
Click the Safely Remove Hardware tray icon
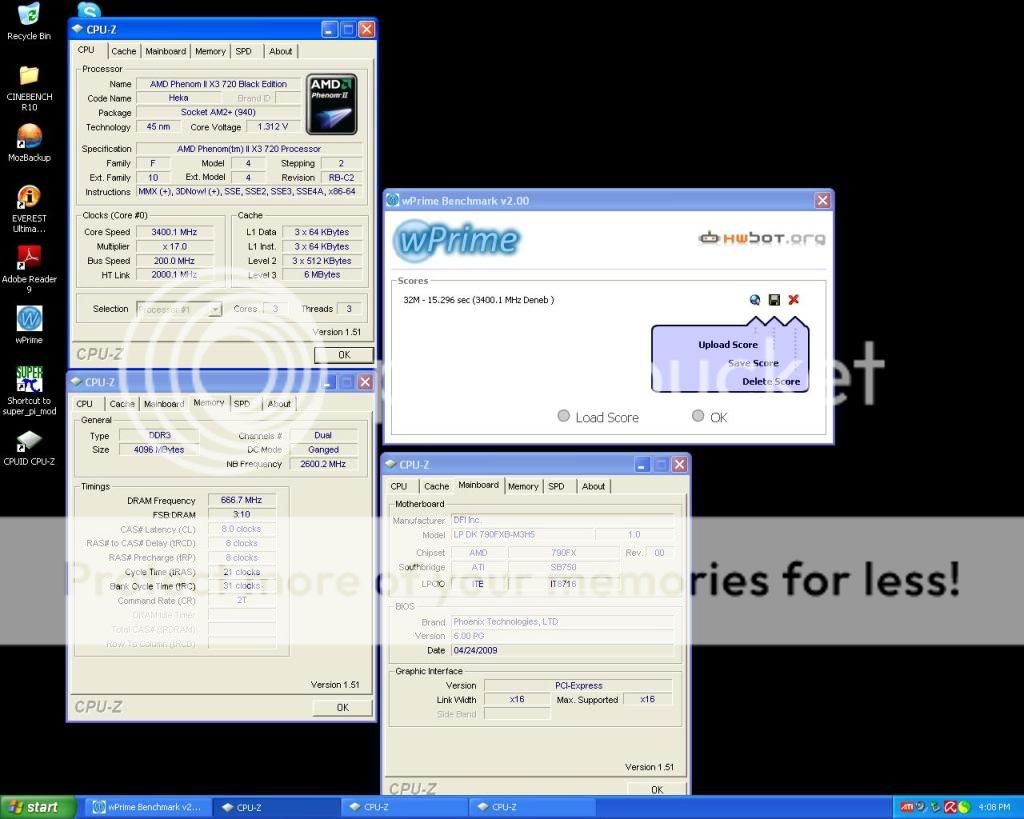[x=935, y=807]
